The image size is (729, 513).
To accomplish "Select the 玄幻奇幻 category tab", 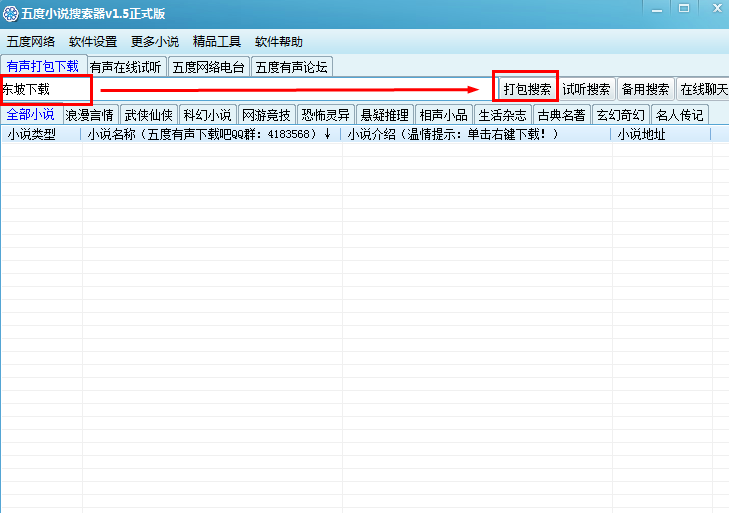I will (621, 115).
